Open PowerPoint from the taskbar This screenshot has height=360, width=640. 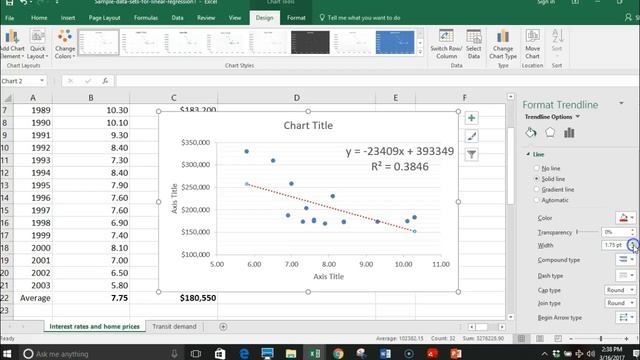pyautogui.click(x=456, y=353)
